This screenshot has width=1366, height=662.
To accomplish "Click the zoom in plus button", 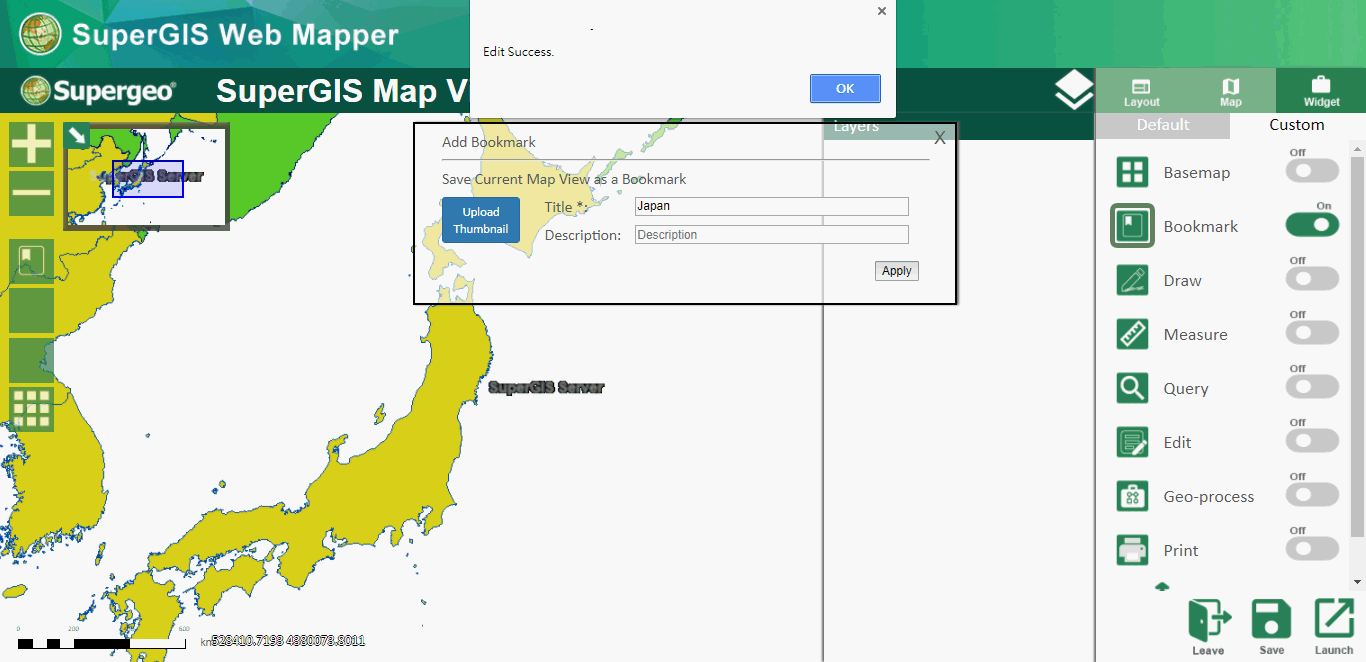I will pyautogui.click(x=32, y=145).
